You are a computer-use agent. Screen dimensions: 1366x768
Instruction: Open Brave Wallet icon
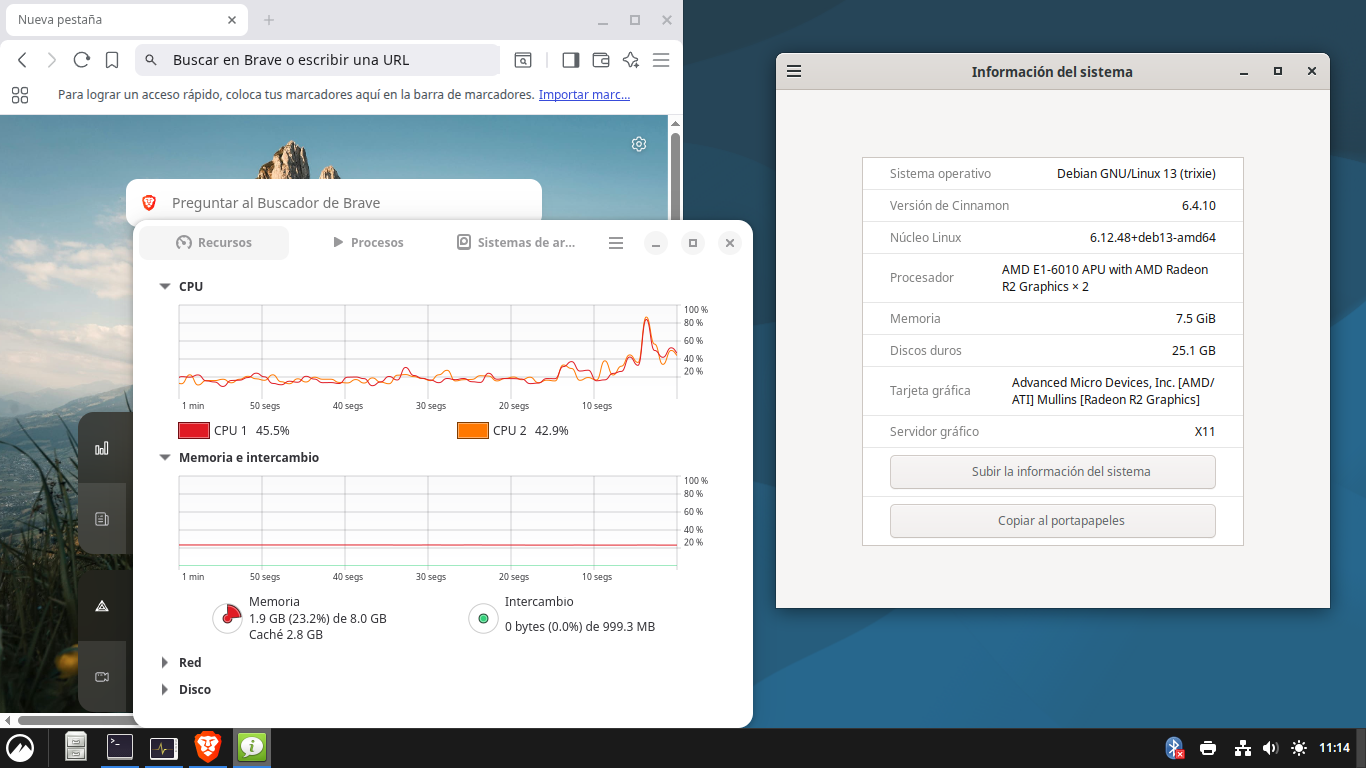pyautogui.click(x=601, y=60)
